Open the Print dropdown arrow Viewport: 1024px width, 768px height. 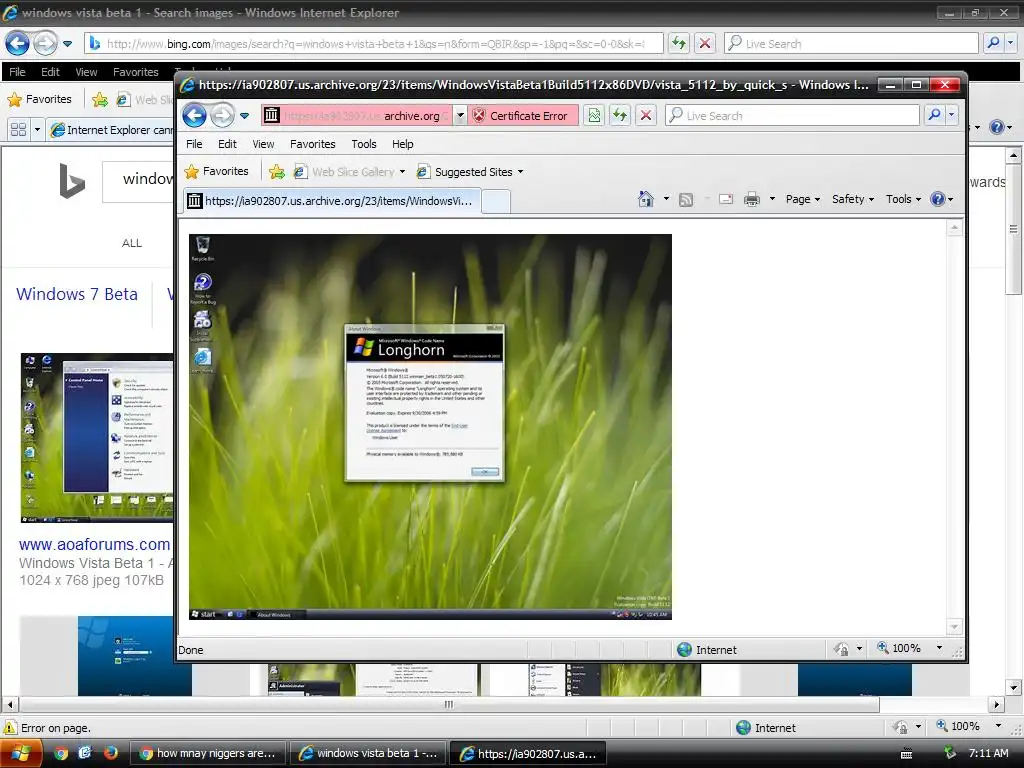772,199
